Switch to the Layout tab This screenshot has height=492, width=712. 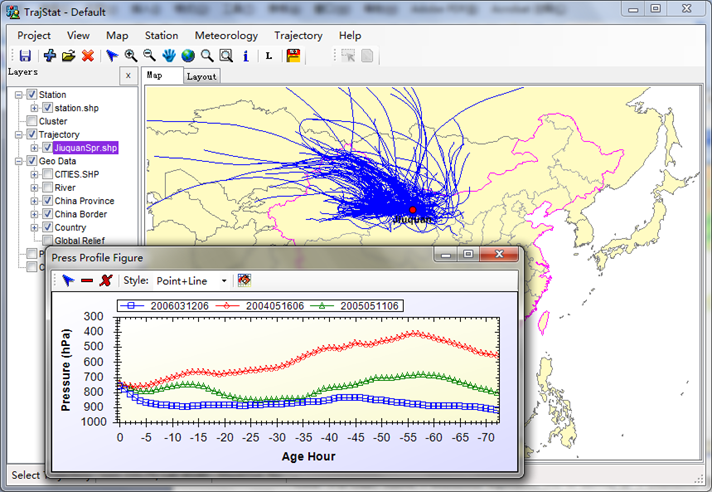click(202, 76)
